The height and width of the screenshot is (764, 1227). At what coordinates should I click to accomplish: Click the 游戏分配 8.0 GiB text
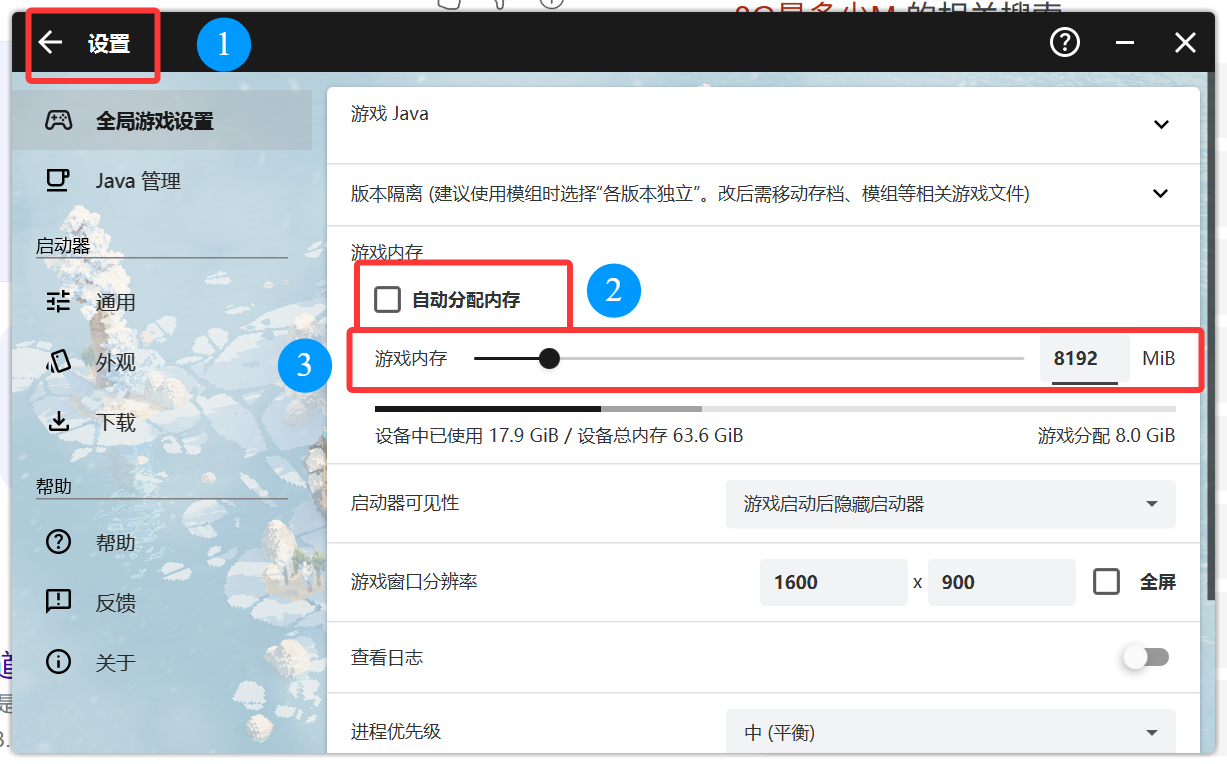[1106, 435]
